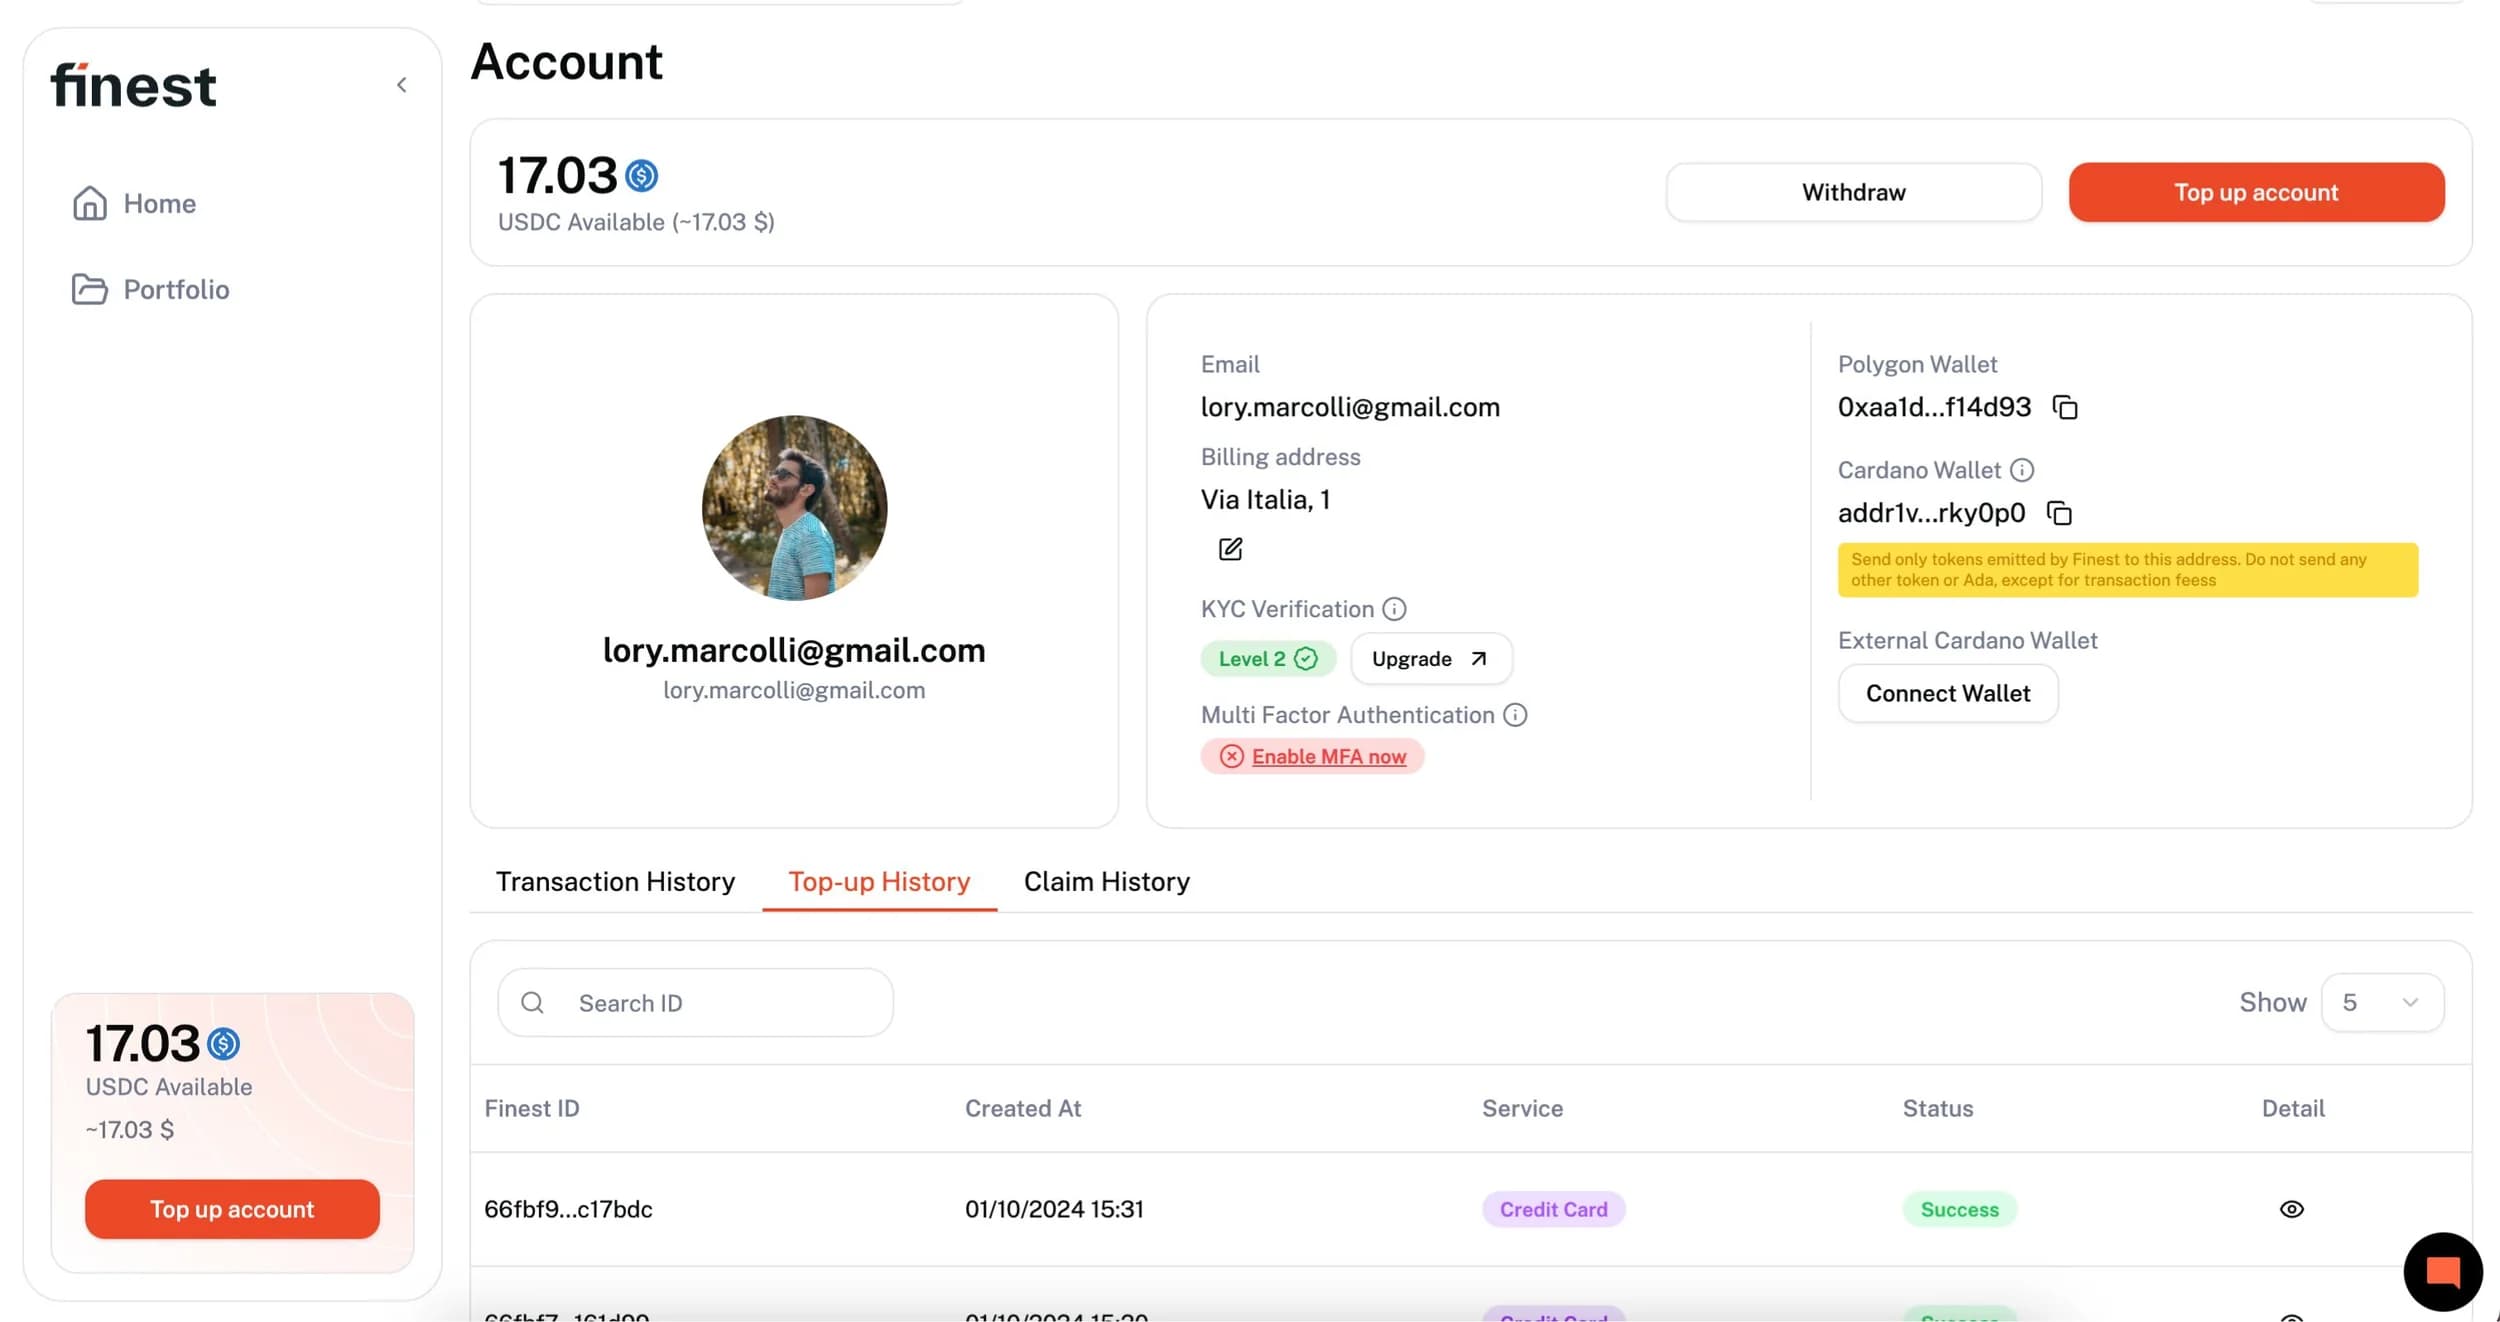Switch to Transaction History tab

[615, 881]
